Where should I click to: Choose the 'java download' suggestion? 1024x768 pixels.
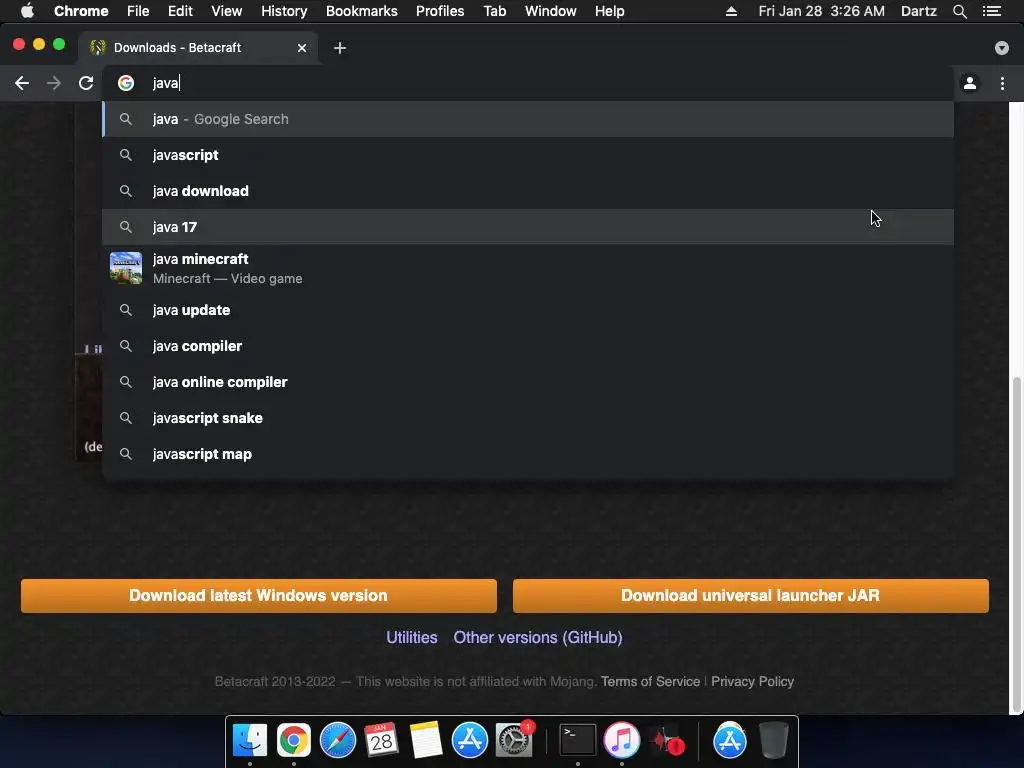tap(528, 191)
